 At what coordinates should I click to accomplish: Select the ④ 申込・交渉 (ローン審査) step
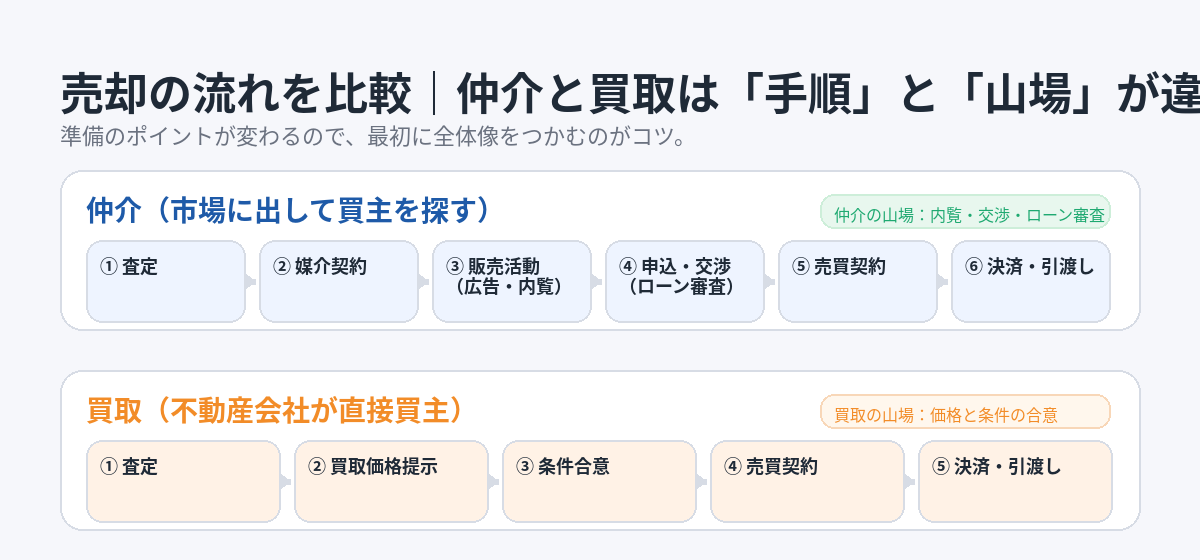(x=685, y=281)
